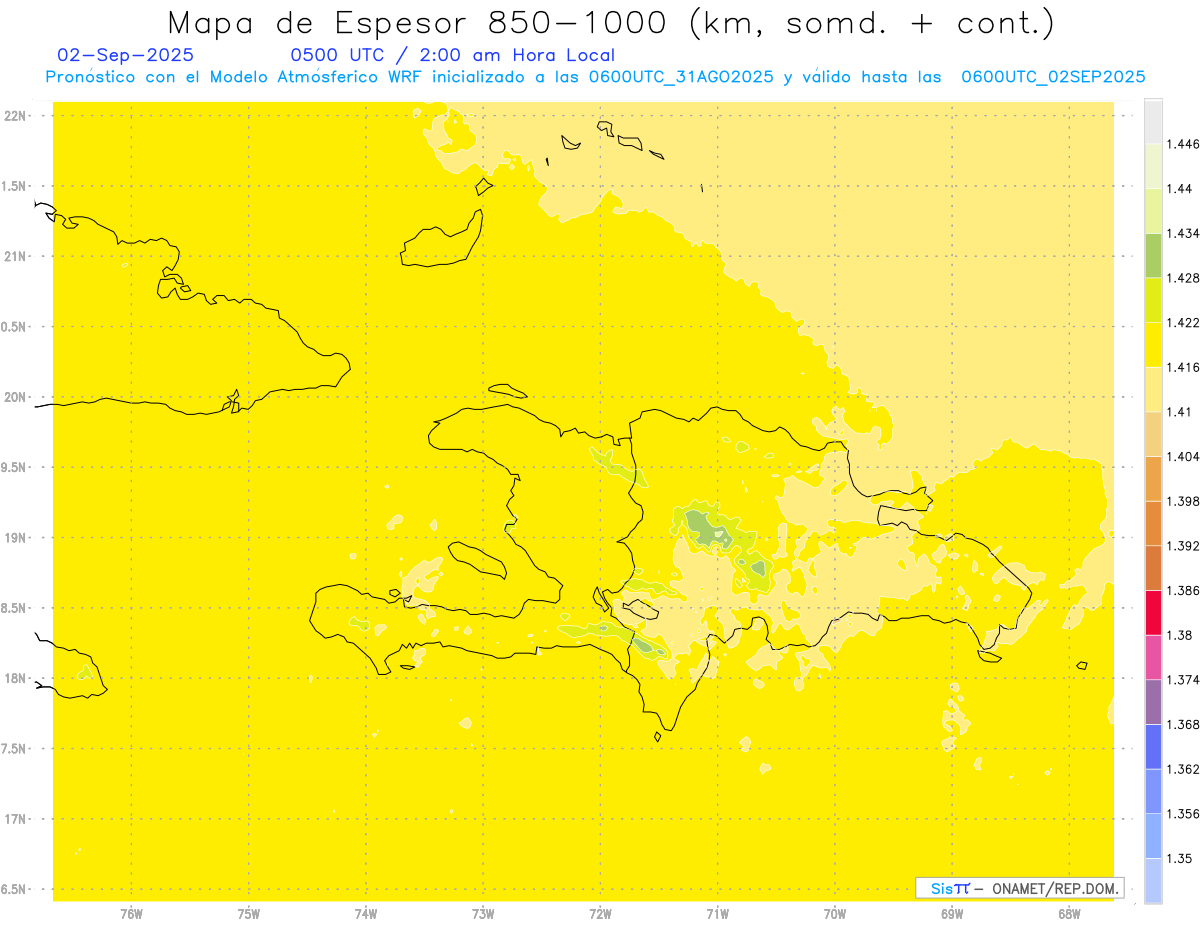1200x927 pixels.
Task: Click the '1.41' legend value
Action: pos(1179,412)
